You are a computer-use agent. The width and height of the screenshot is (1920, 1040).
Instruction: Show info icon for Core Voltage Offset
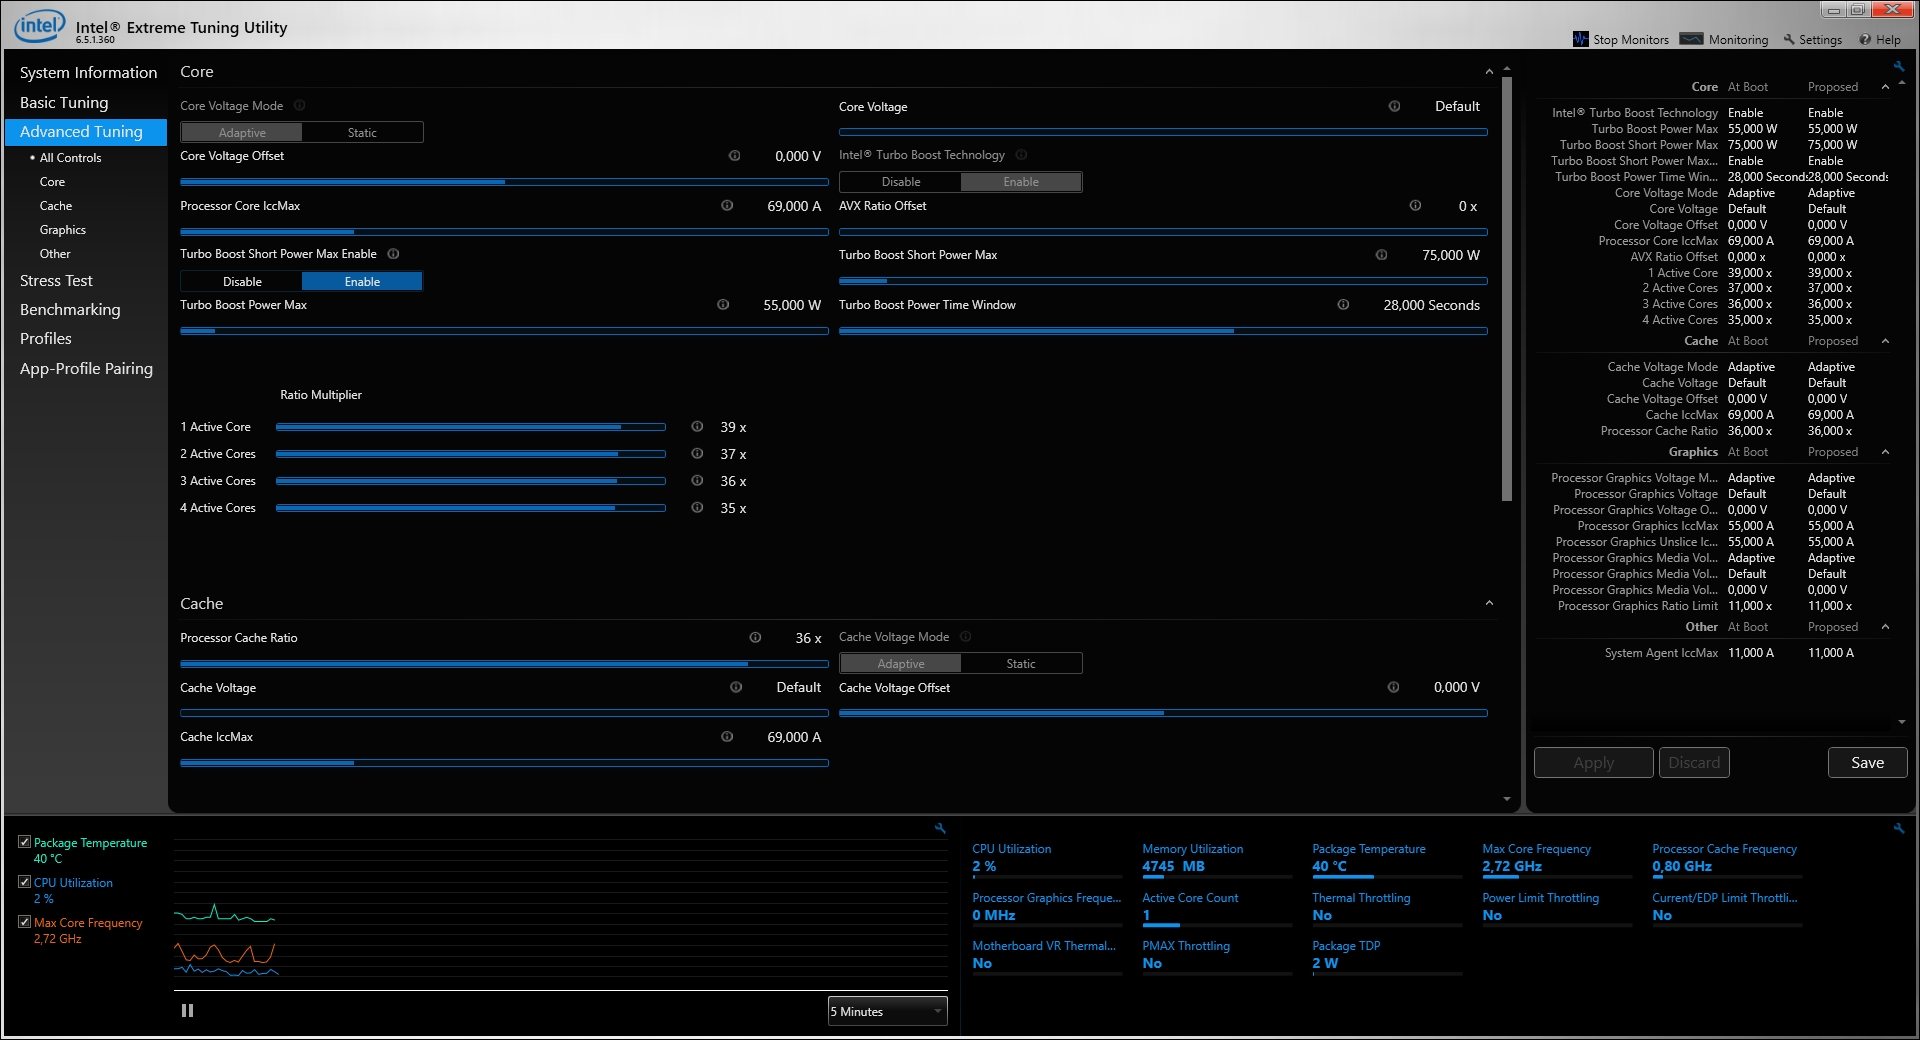(x=734, y=156)
